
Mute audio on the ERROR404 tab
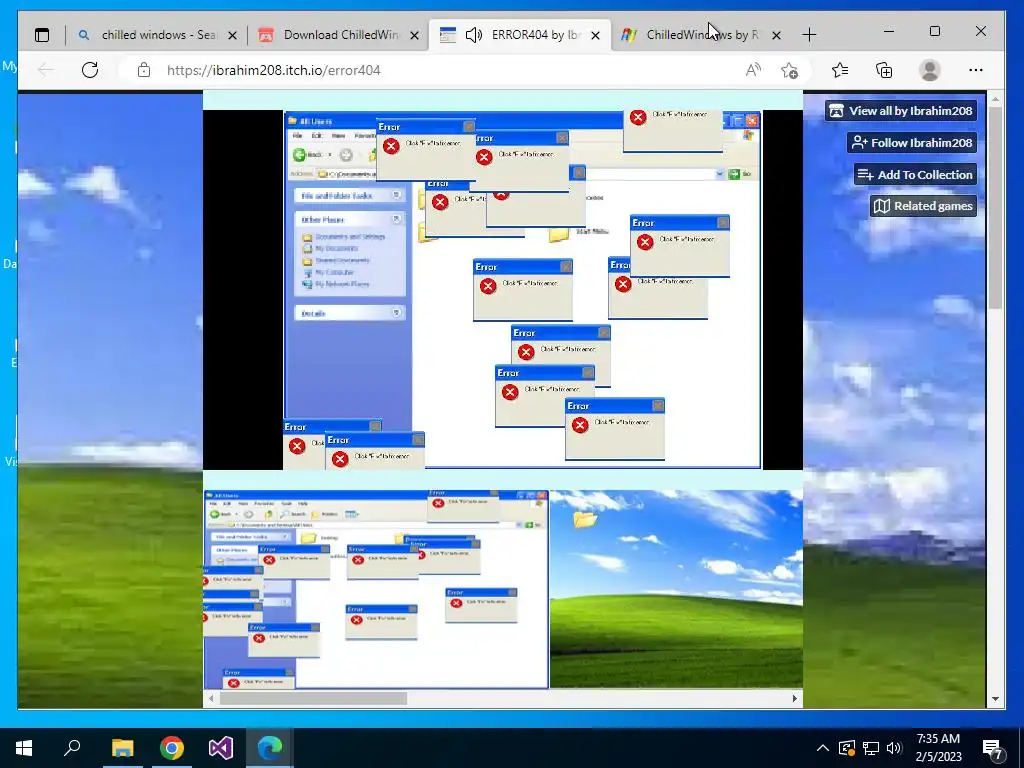pos(473,35)
